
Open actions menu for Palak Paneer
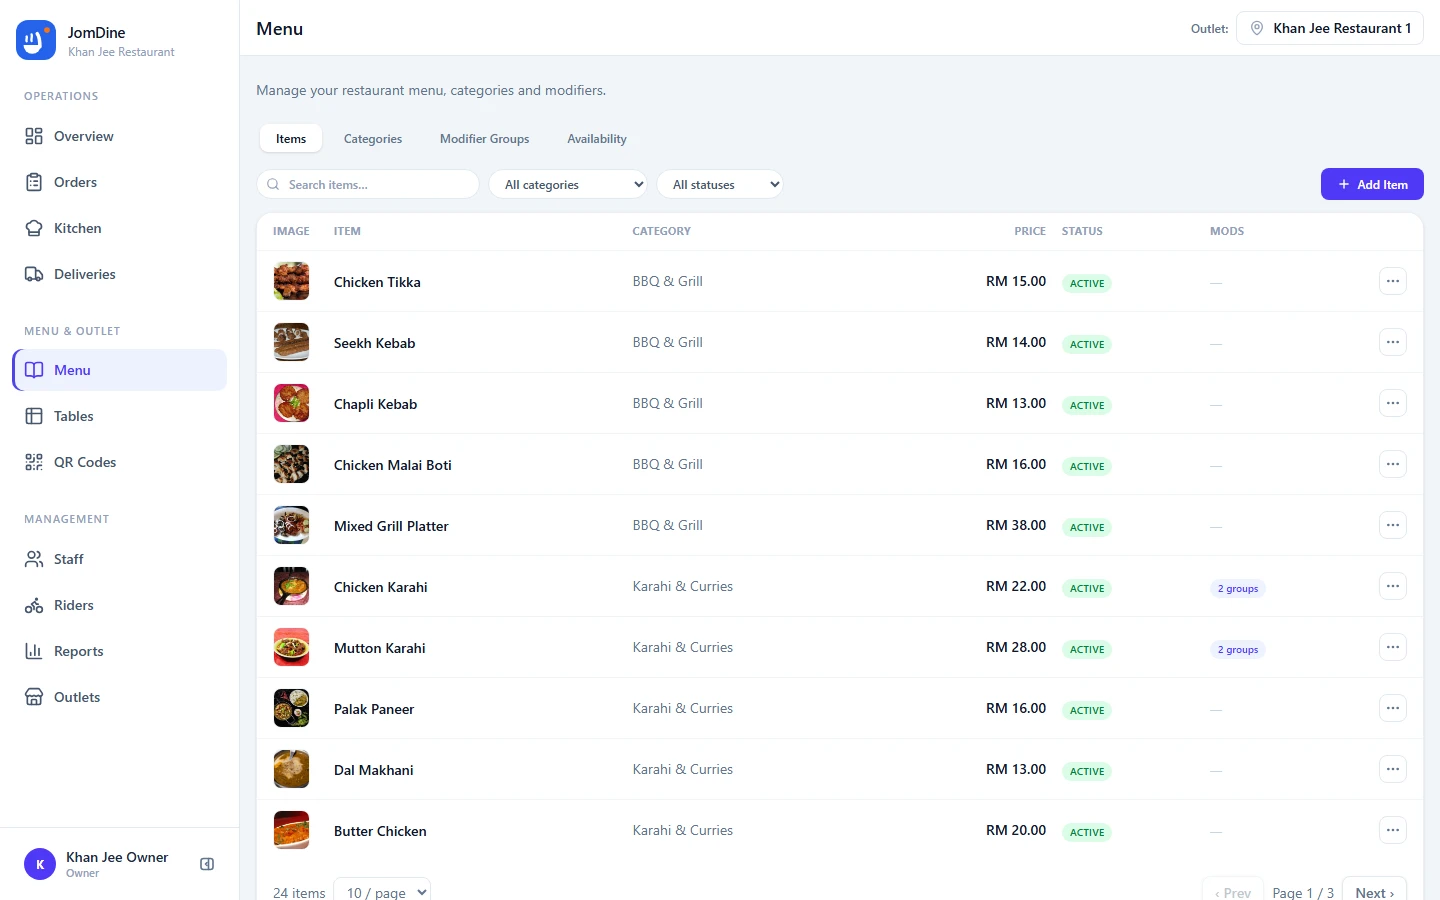1393,708
